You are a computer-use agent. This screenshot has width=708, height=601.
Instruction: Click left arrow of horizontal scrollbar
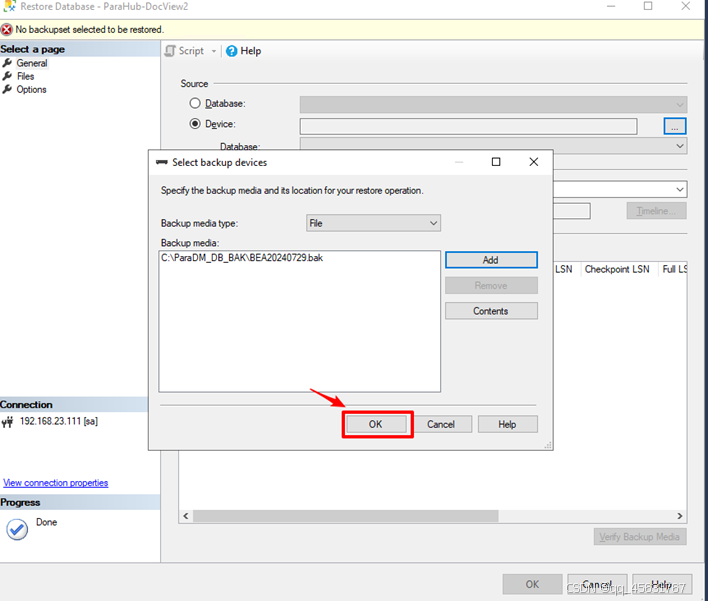186,516
